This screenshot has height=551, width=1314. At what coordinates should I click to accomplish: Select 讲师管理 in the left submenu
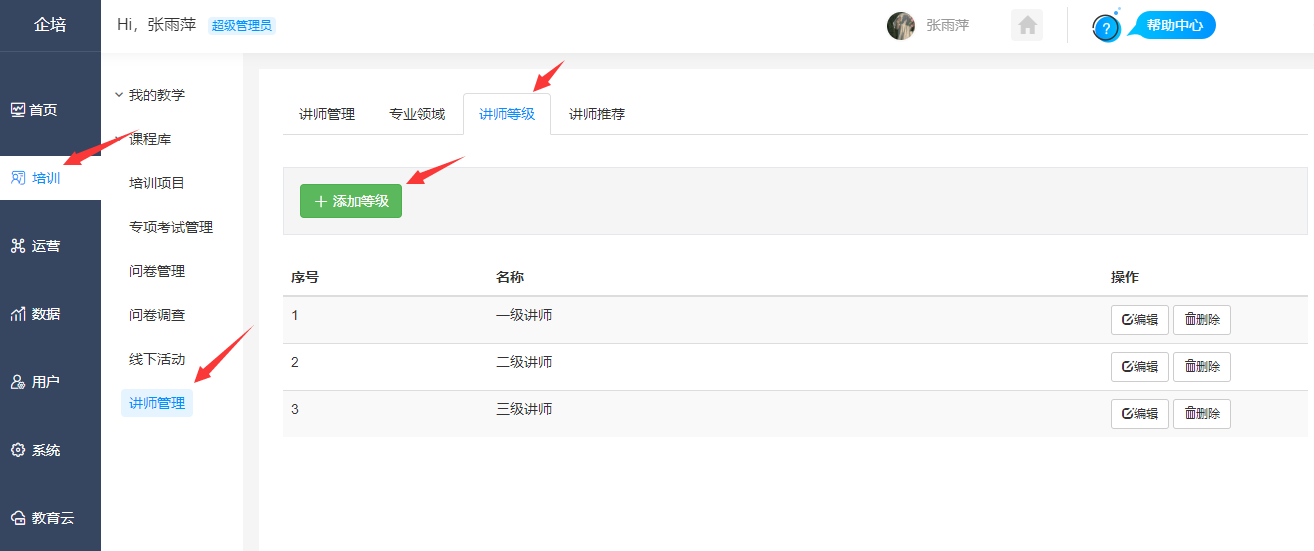(157, 403)
